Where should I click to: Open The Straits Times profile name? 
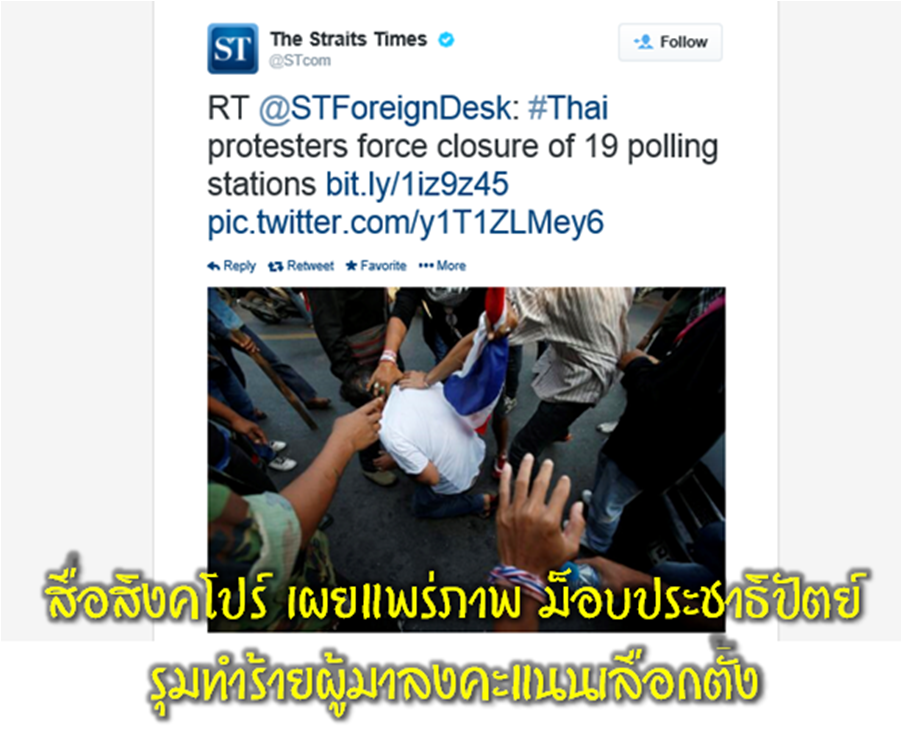(349, 40)
